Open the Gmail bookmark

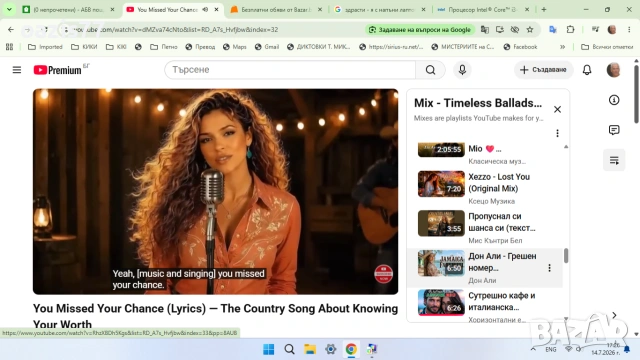(267, 47)
